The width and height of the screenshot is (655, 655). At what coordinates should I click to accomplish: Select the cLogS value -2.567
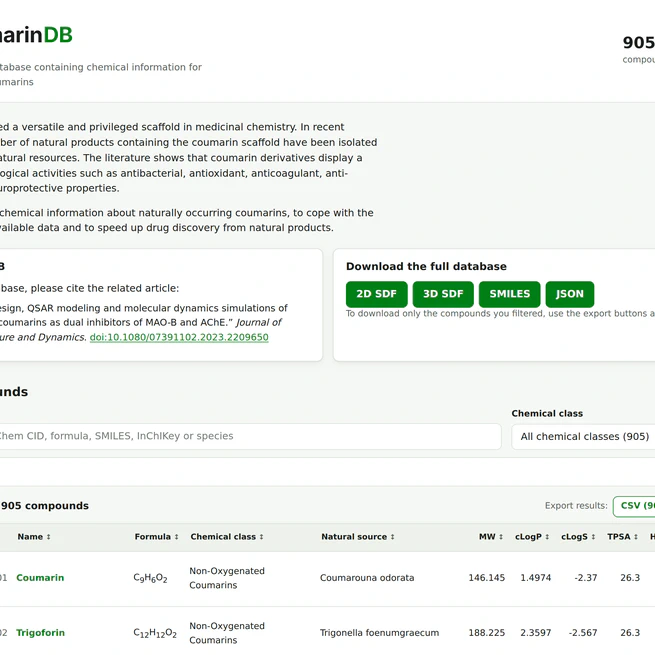582,633
